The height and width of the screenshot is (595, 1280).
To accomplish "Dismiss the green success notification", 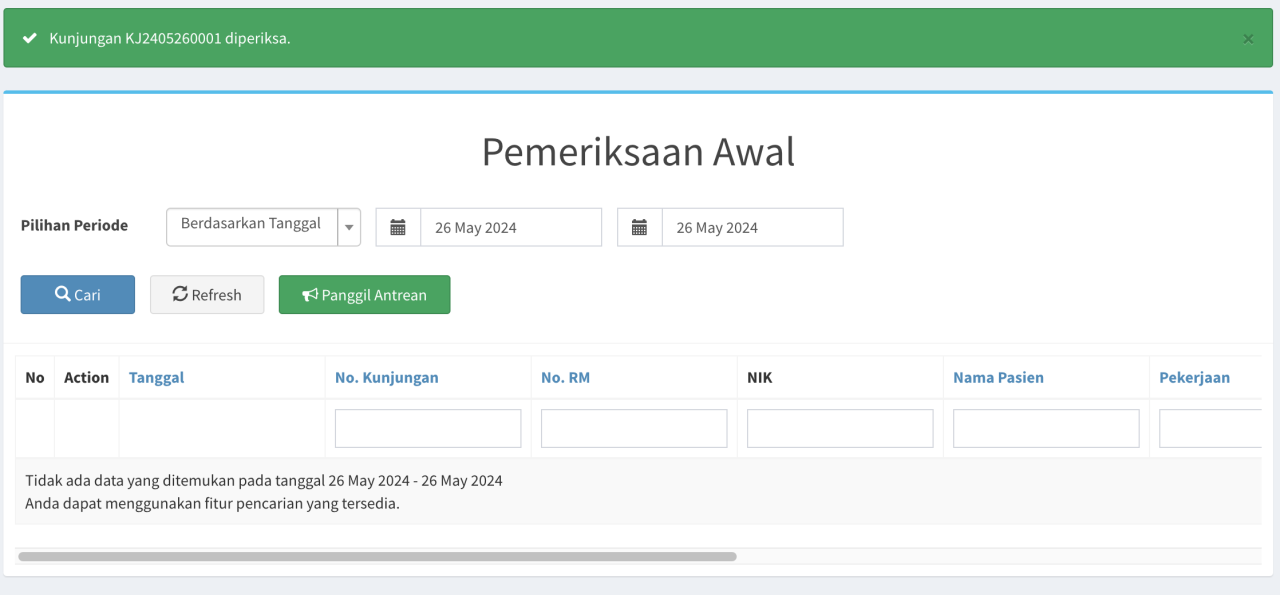I will [1248, 39].
